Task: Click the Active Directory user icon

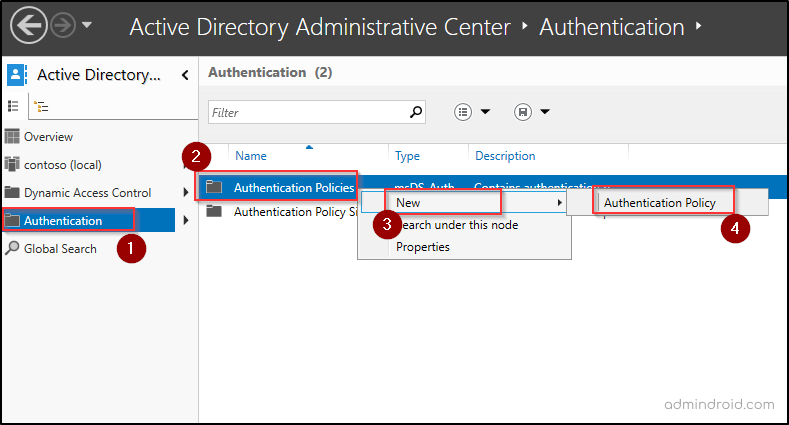Action: pyautogui.click(x=16, y=75)
